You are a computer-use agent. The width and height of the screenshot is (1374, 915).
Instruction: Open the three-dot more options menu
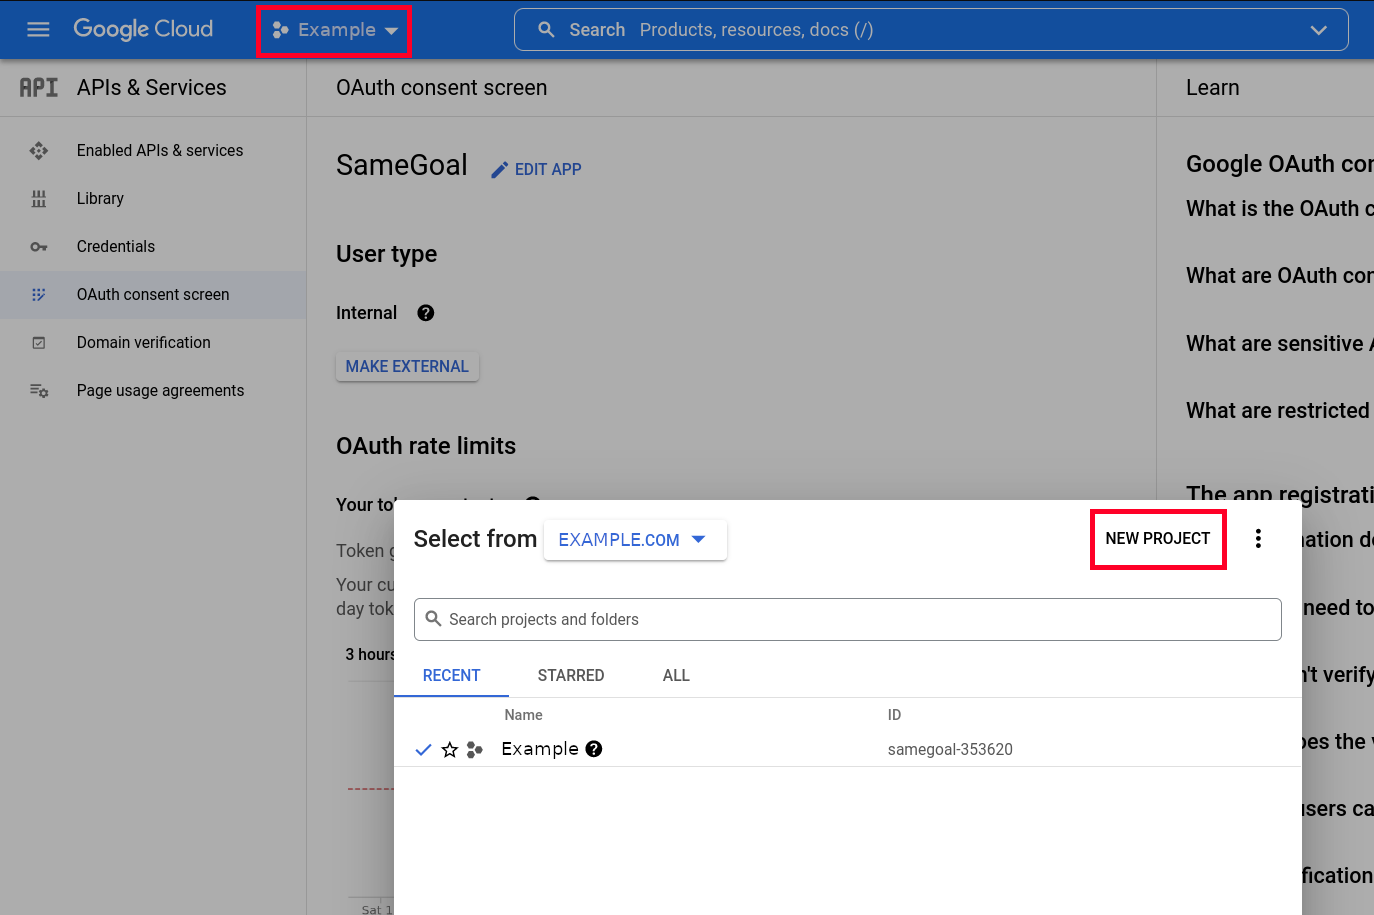1258,538
